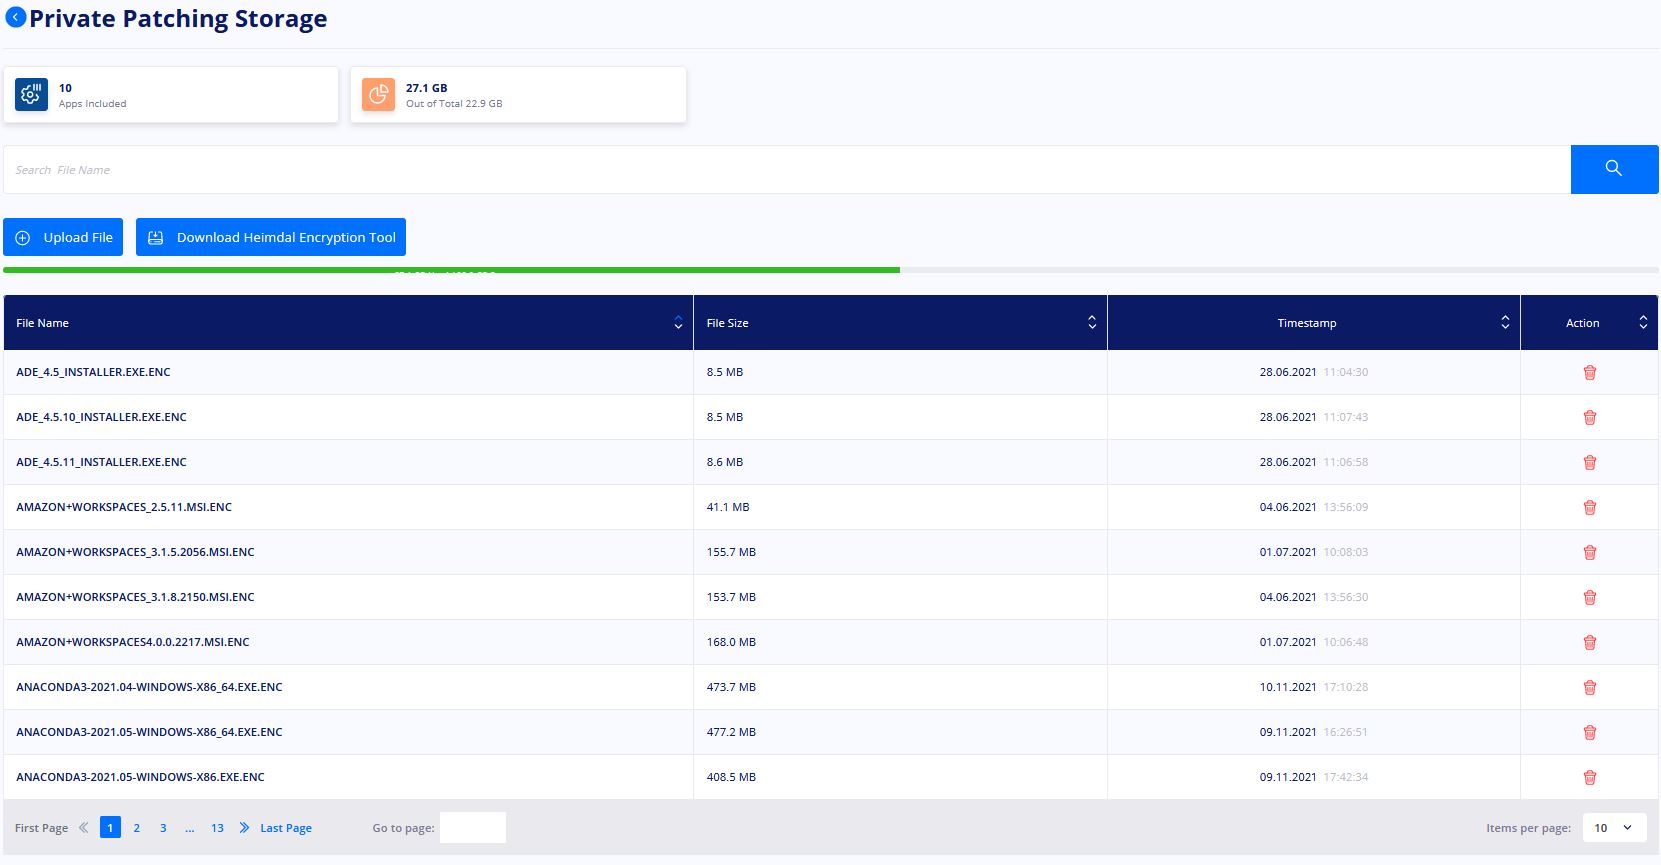Screen dimensions: 1661x865
Task: Delete ADE_4.5.10_INSTALLER.EXE.ENC with its trash icon
Action: (1590, 417)
